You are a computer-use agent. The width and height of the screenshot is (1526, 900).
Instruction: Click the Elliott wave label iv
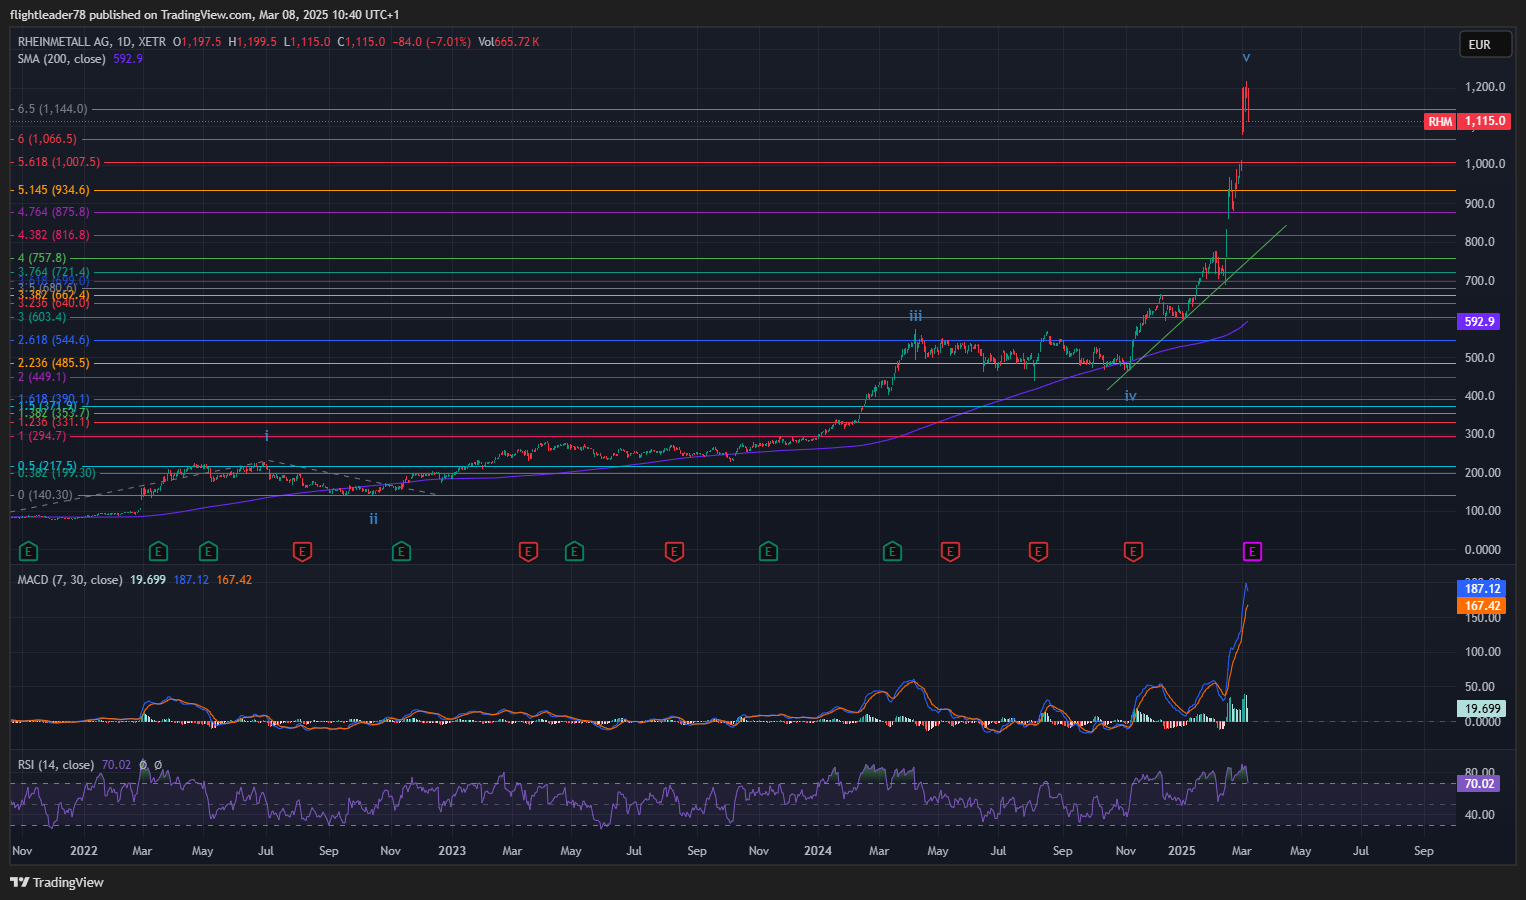pyautogui.click(x=1130, y=396)
